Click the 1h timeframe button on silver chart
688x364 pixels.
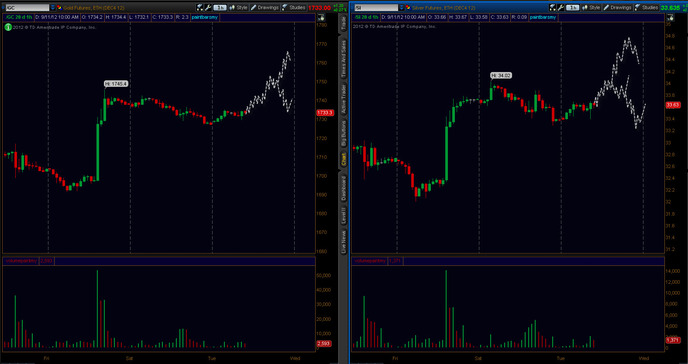[x=573, y=7]
